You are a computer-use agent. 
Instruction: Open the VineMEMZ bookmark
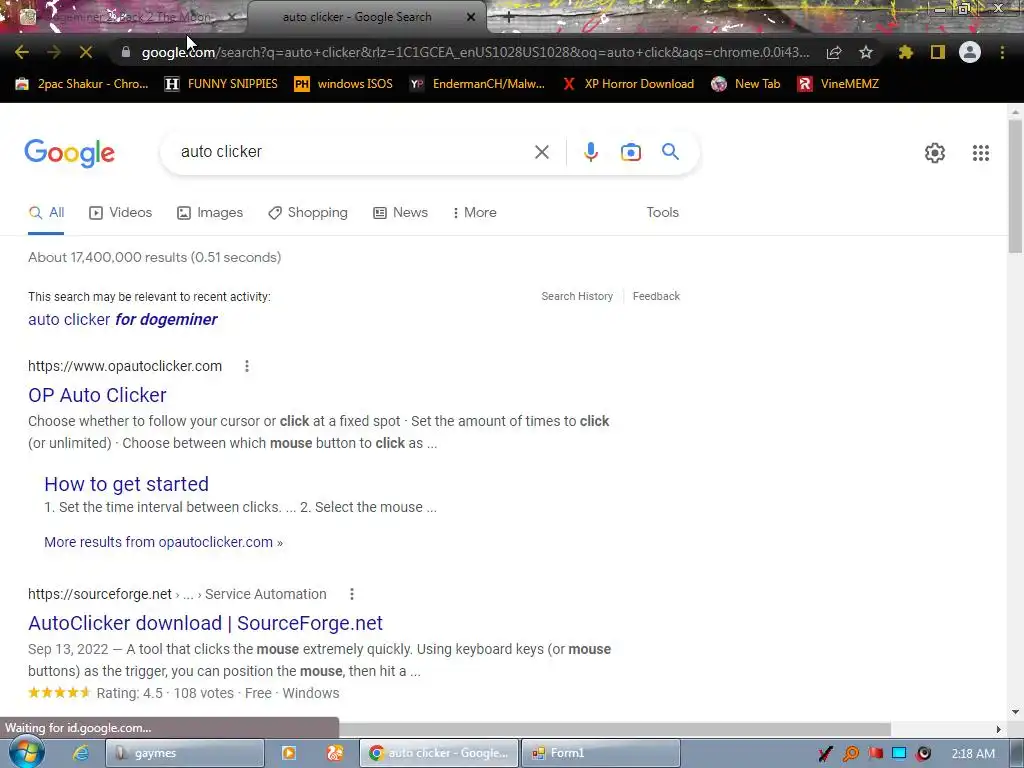point(839,84)
